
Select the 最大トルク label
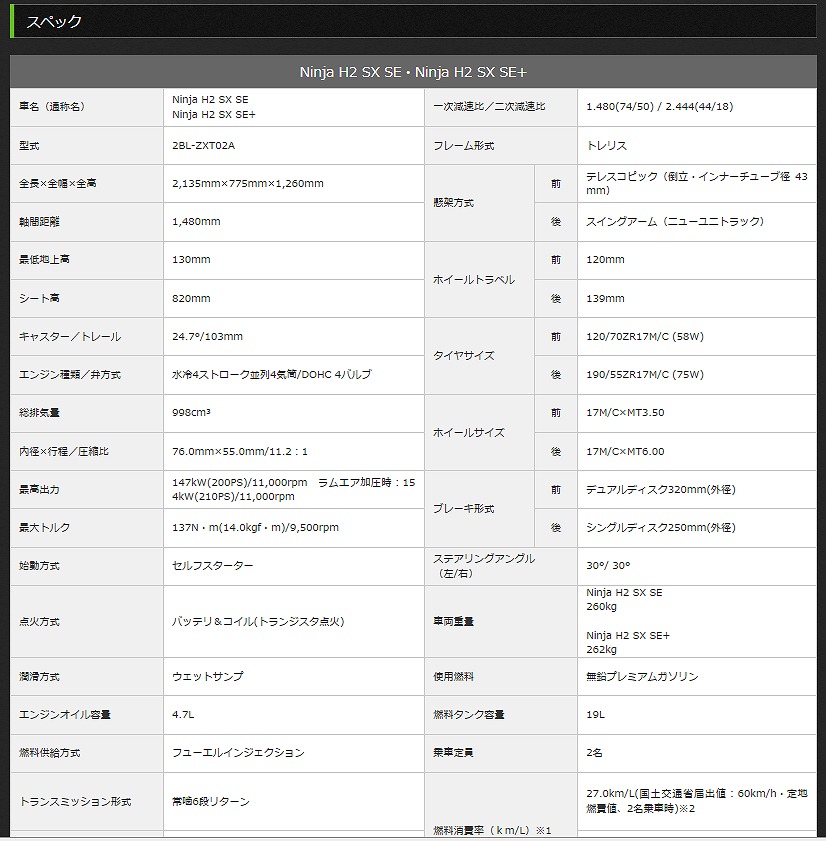(45, 528)
